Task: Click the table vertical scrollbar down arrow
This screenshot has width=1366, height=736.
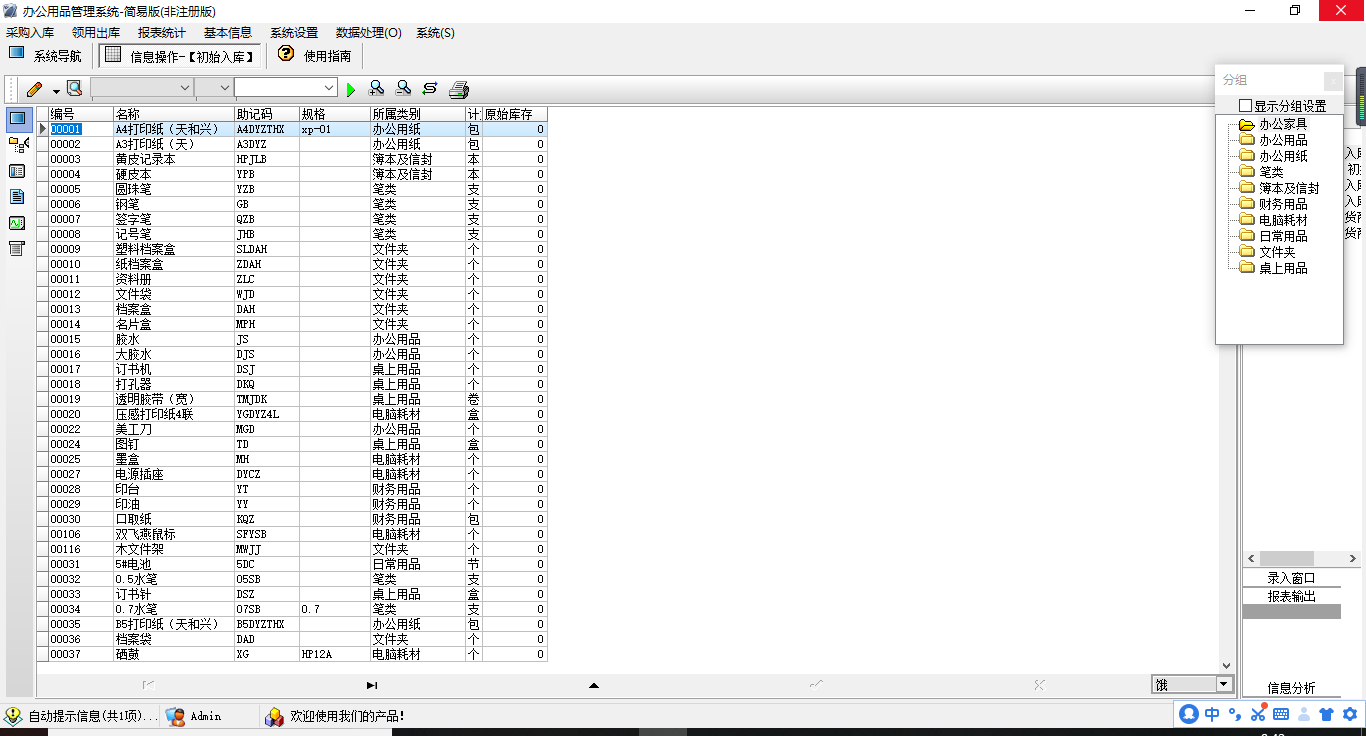Action: (1227, 665)
